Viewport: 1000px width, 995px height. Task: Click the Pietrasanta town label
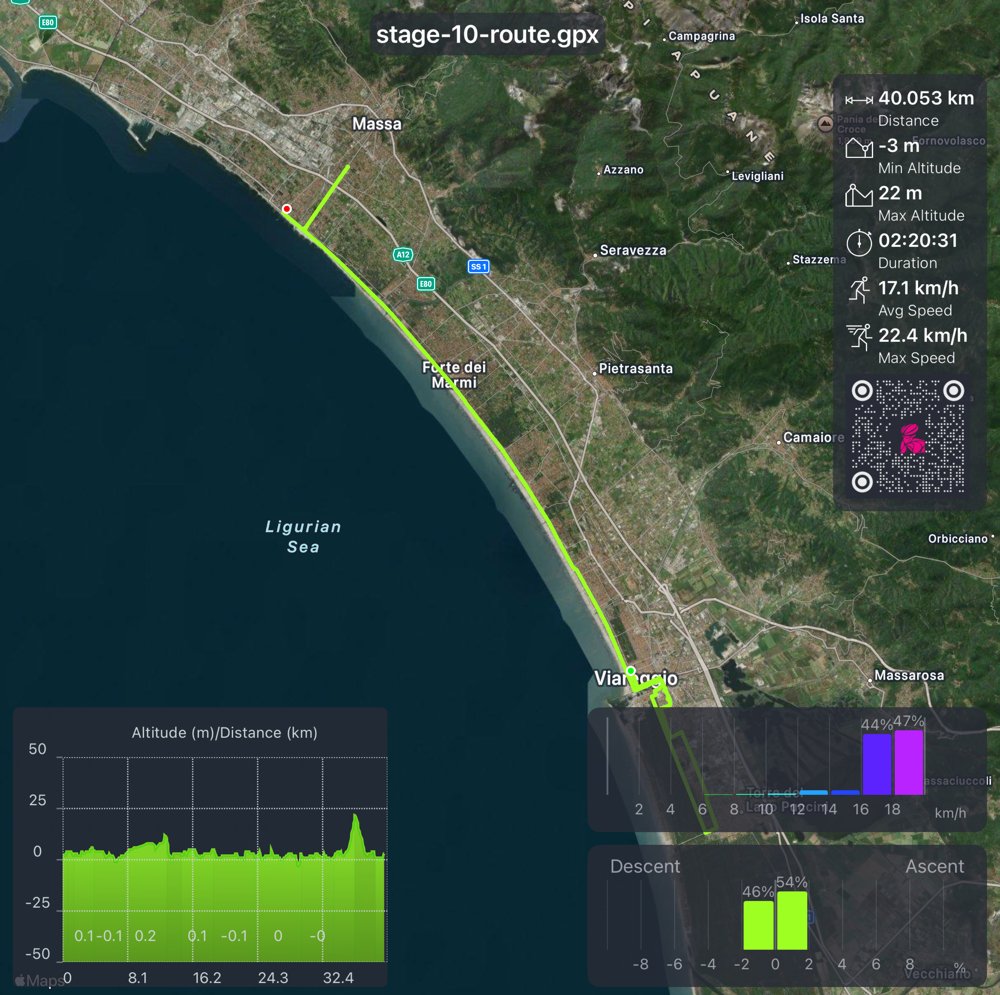point(635,368)
